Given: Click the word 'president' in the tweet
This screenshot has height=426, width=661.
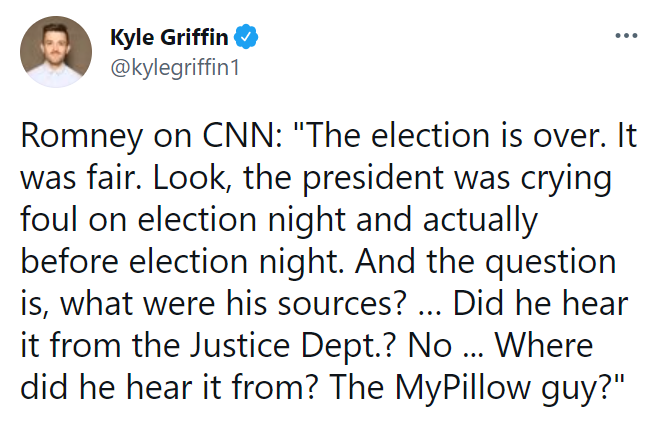Looking at the screenshot, I should point(373,179).
